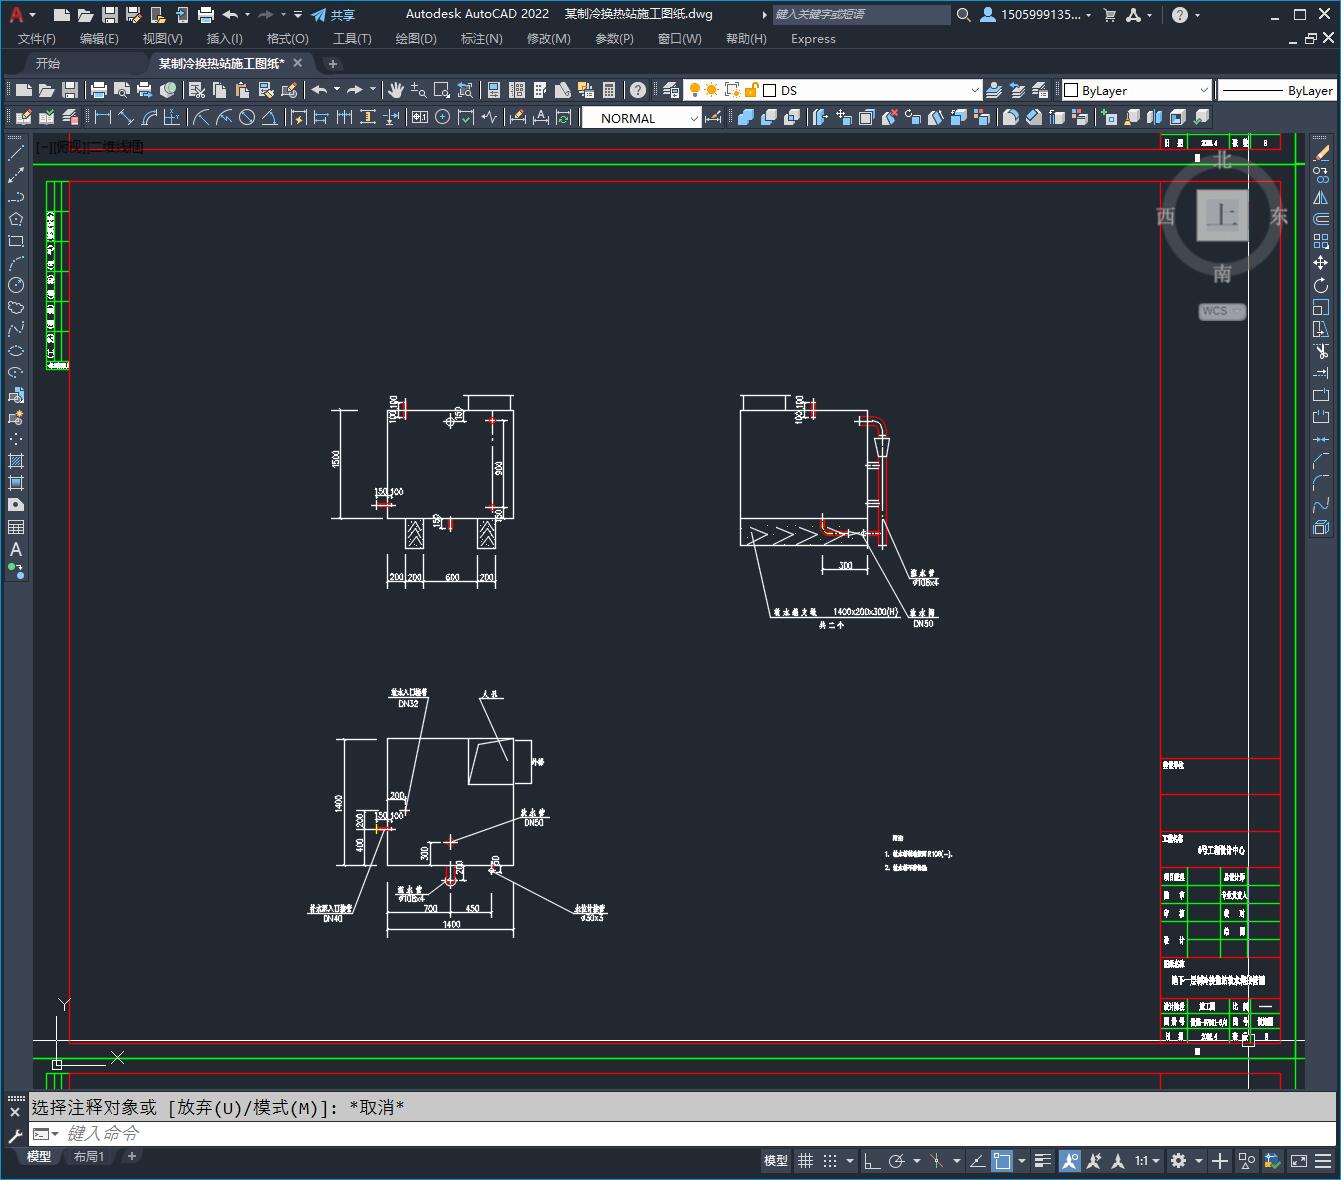The width and height of the screenshot is (1341, 1180).
Task: Click the Erase tool in modify toolbar
Action: point(1321,153)
